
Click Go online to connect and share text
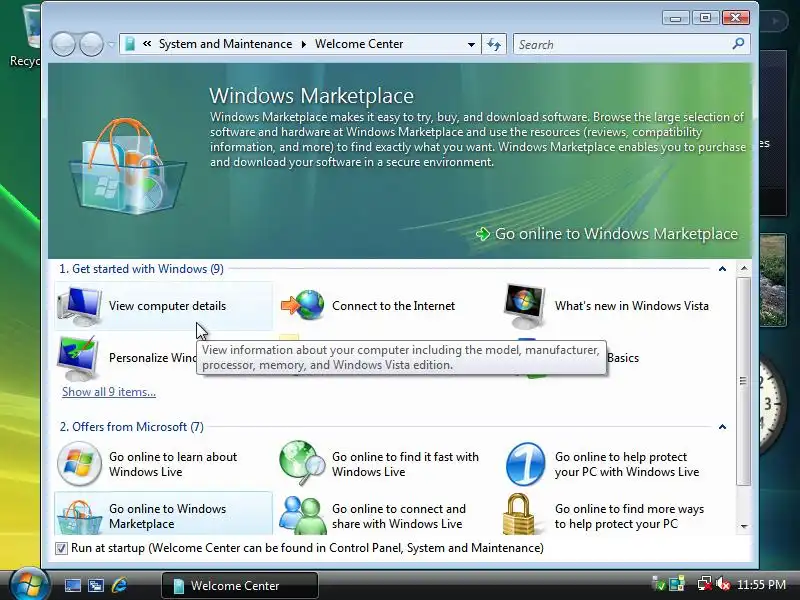(x=398, y=516)
